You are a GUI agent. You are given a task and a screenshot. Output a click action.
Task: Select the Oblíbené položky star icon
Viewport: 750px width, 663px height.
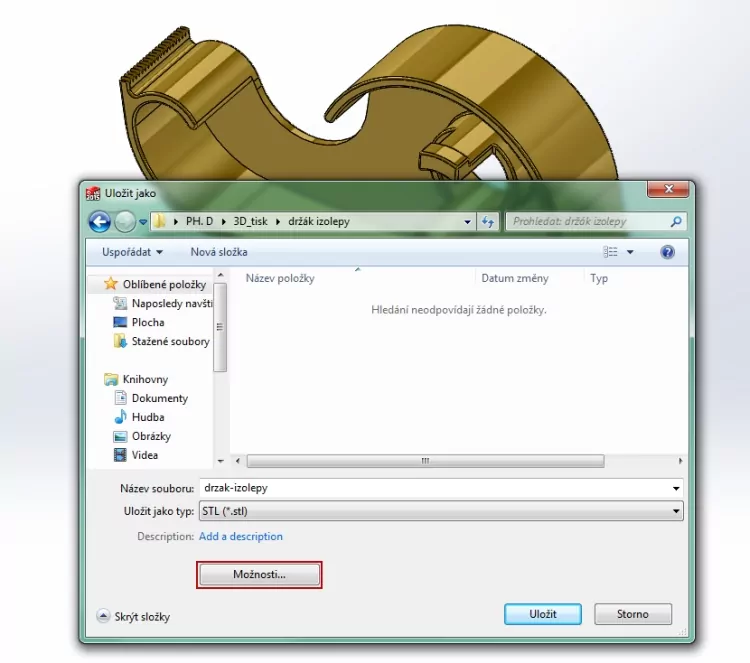[x=110, y=284]
